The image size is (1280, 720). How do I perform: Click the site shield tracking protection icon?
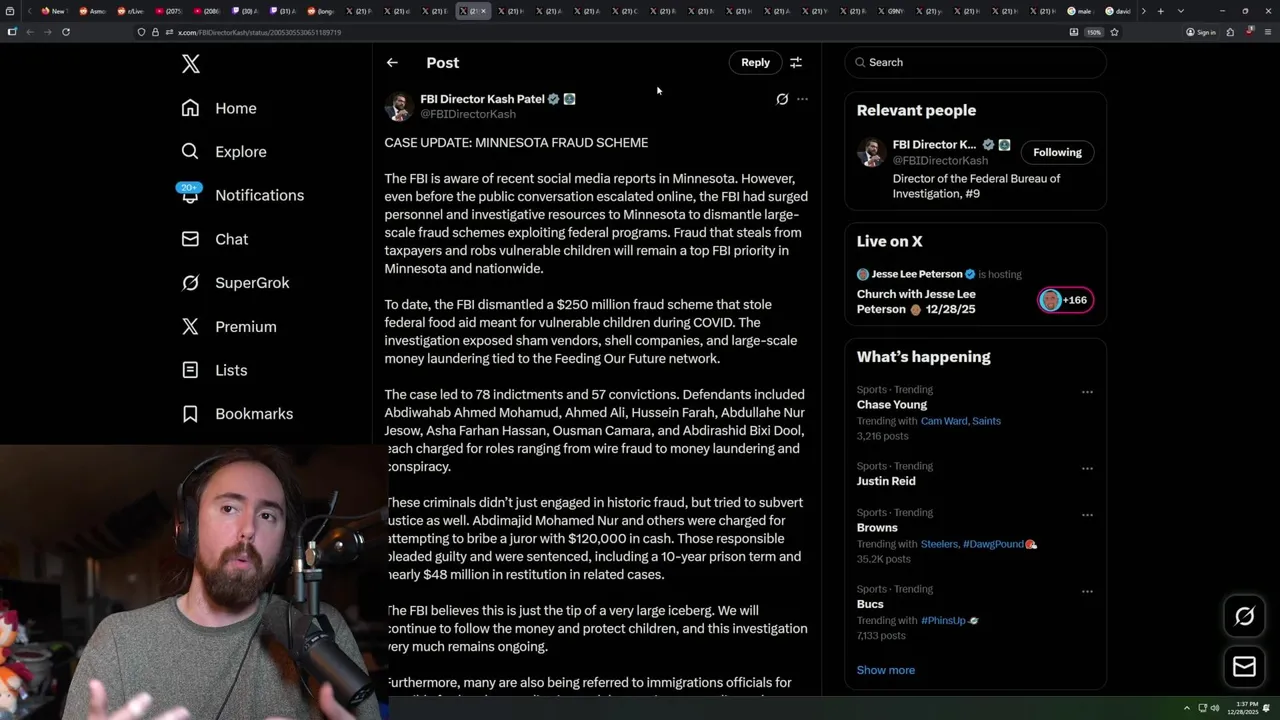point(141,32)
